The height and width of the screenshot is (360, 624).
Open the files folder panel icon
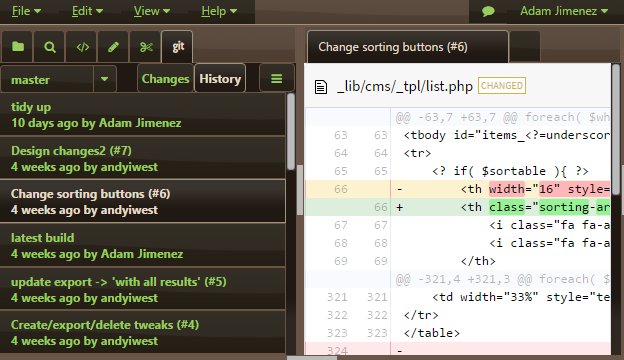point(18,47)
